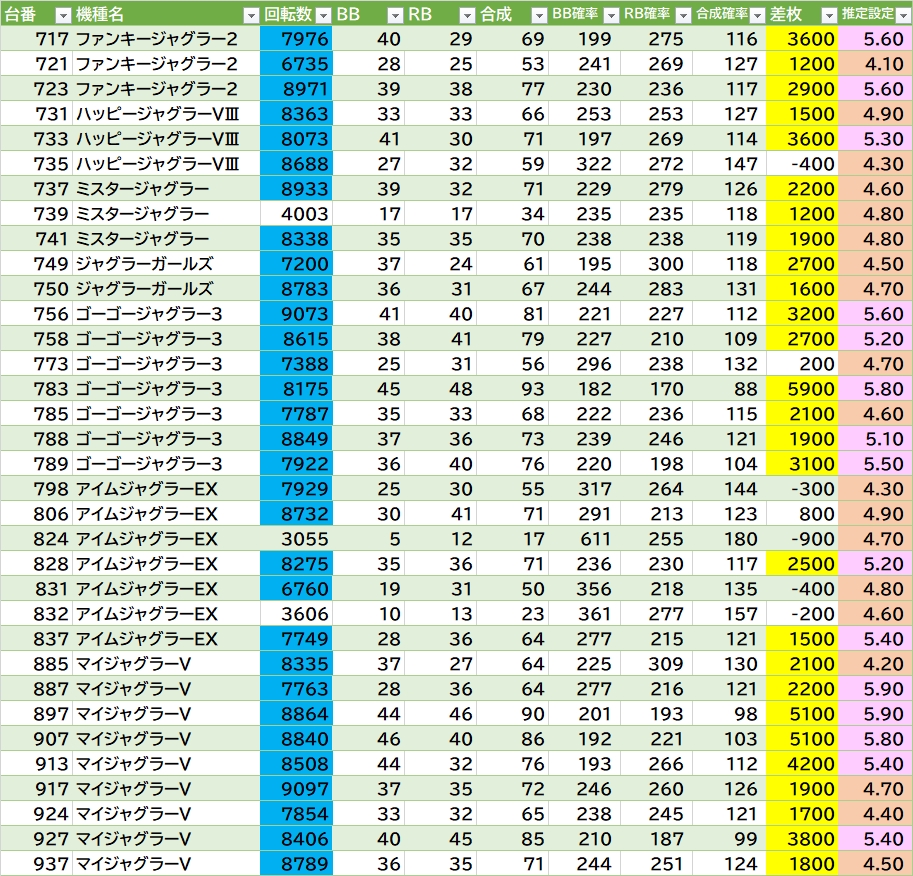Click the RB確率 filter dropdown arrow
Image resolution: width=913 pixels, height=876 pixels.
683,15
